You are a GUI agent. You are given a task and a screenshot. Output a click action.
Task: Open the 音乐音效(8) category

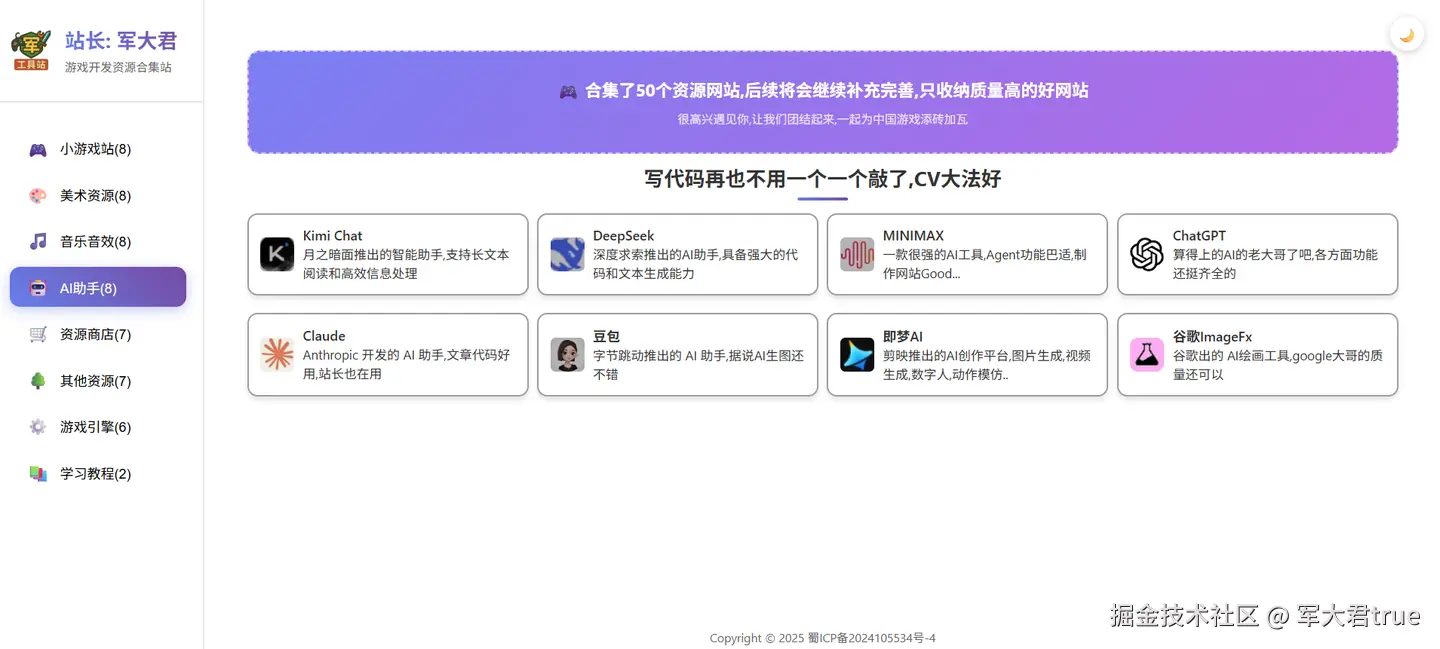point(98,241)
